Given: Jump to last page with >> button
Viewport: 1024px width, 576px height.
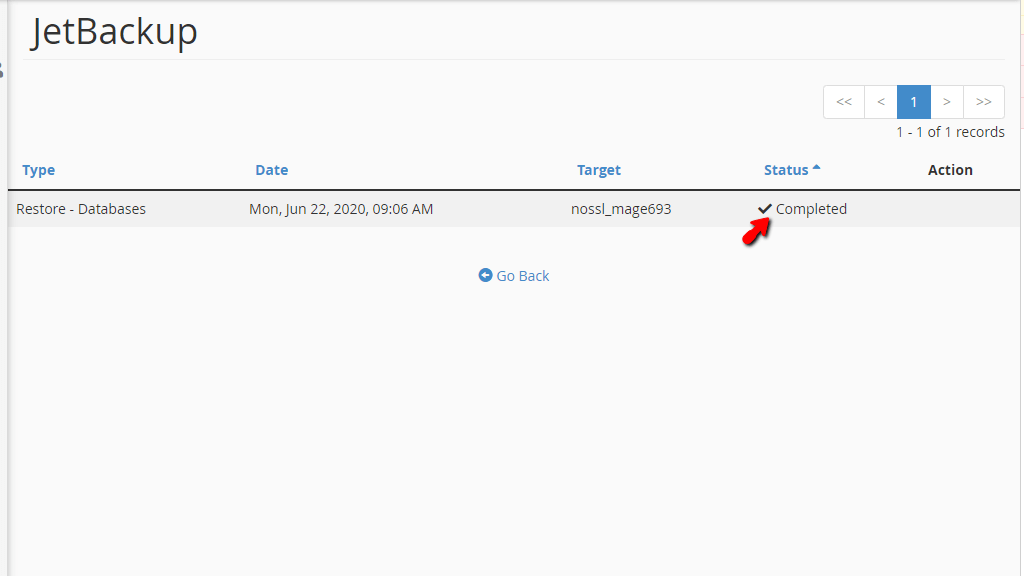Looking at the screenshot, I should (984, 102).
